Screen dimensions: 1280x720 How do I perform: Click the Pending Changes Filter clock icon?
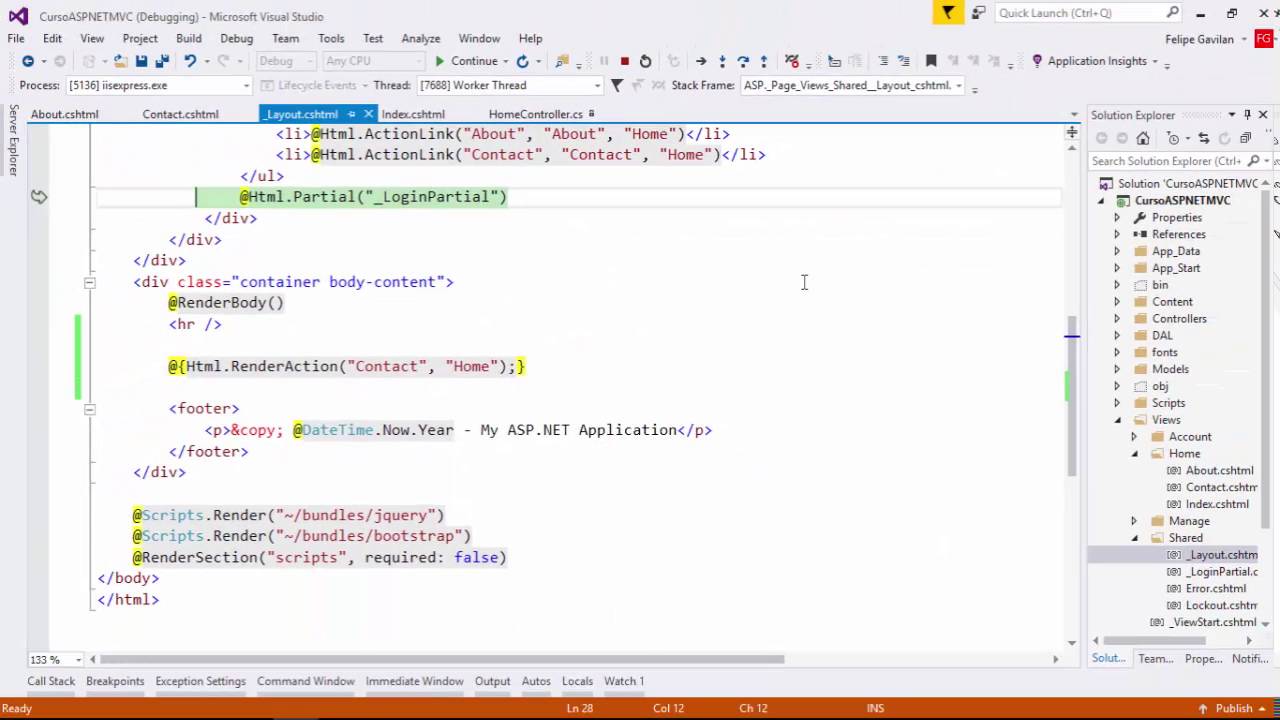(x=1173, y=138)
